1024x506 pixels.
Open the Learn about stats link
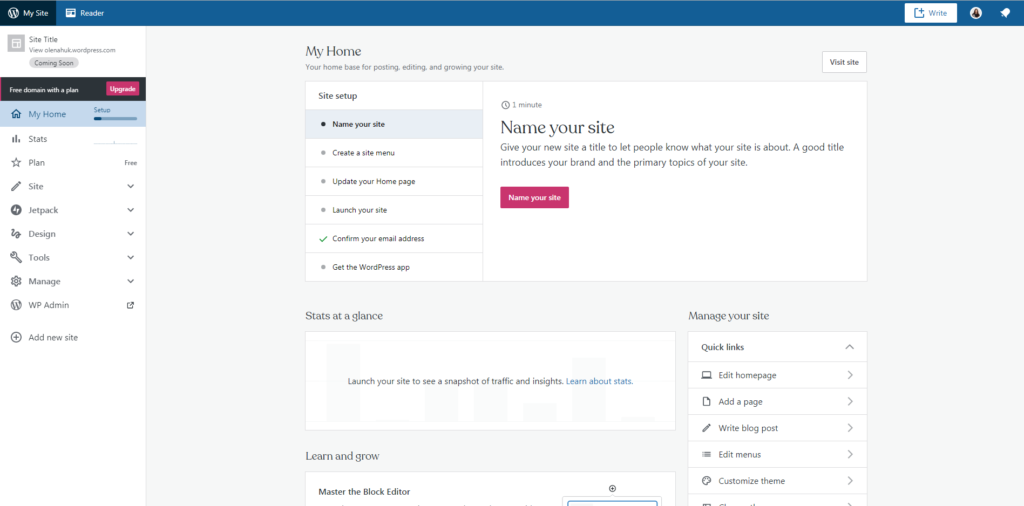coord(600,381)
